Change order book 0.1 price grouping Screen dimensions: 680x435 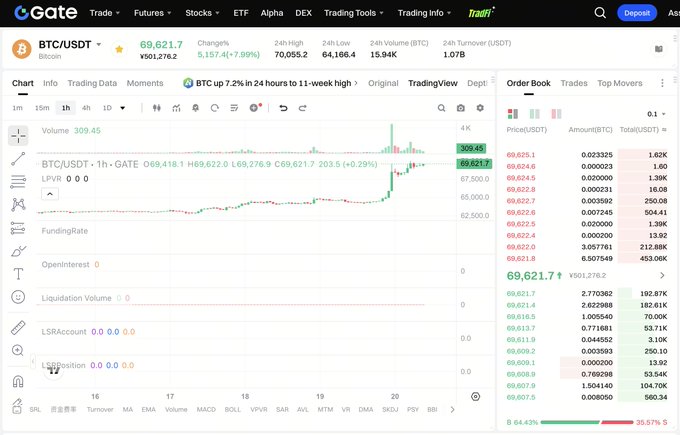(x=656, y=114)
